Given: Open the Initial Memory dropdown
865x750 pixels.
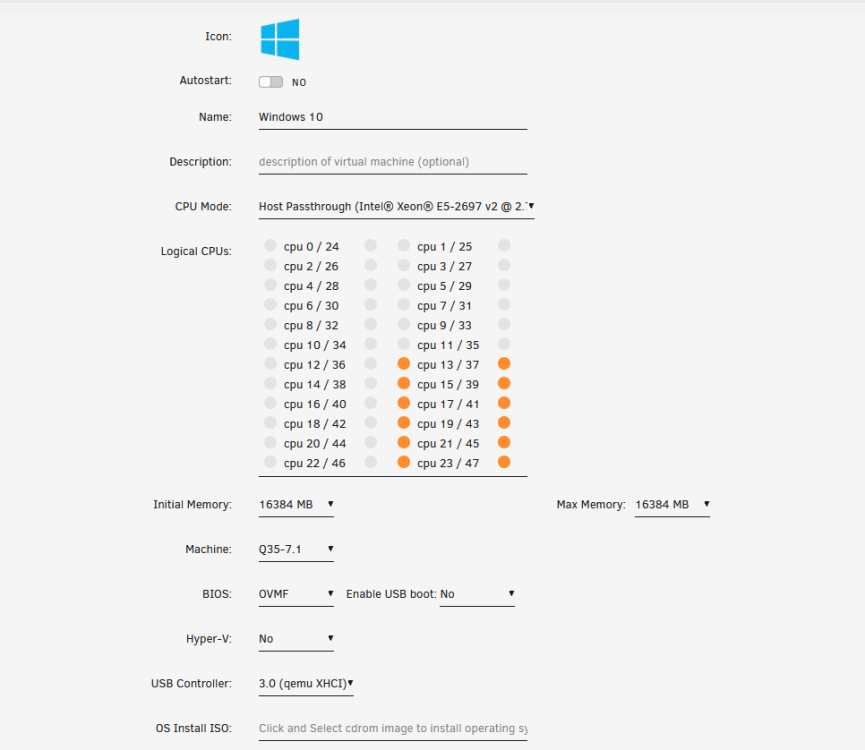Looking at the screenshot, I should (296, 505).
